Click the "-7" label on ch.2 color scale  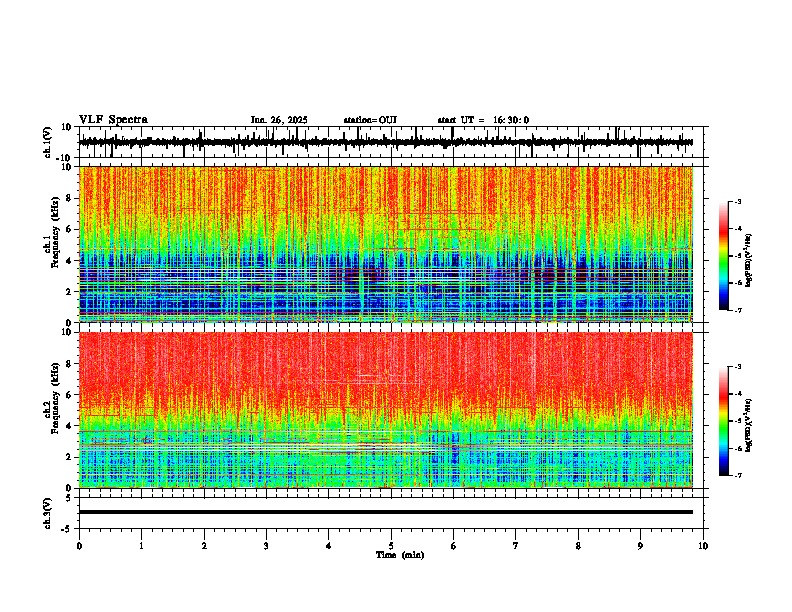pyautogui.click(x=738, y=475)
